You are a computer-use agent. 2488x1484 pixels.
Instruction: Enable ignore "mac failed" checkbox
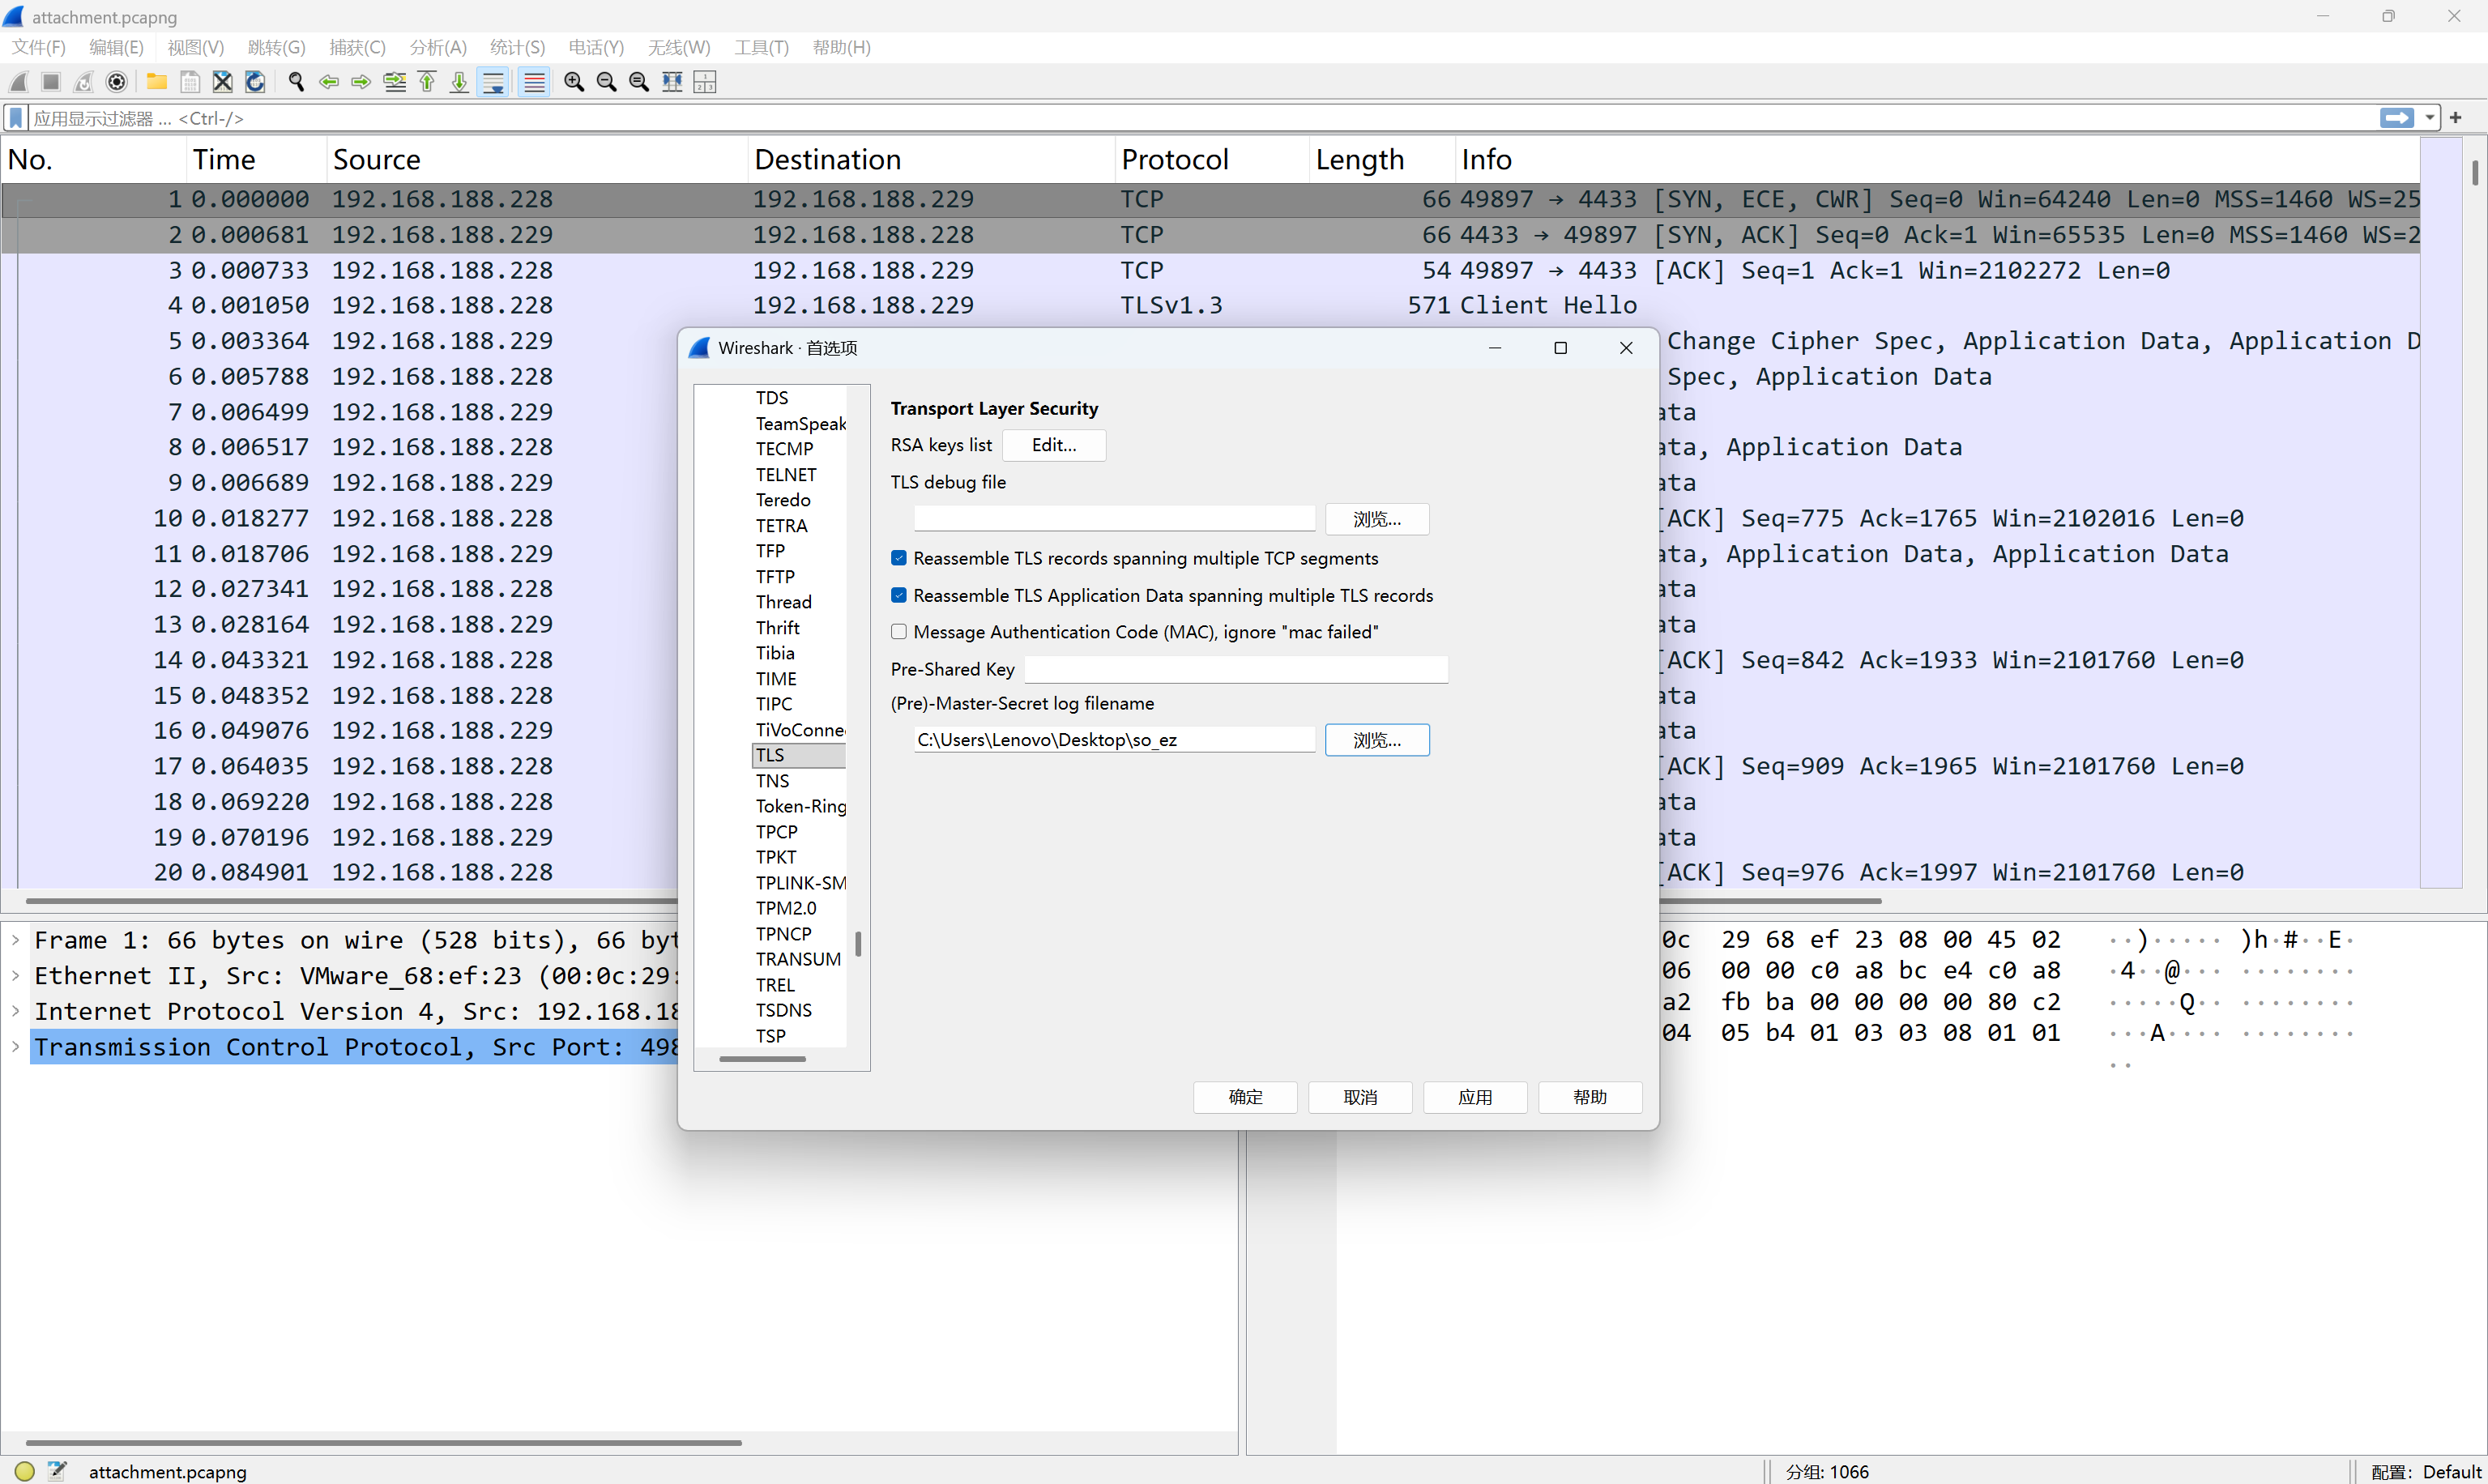899,632
